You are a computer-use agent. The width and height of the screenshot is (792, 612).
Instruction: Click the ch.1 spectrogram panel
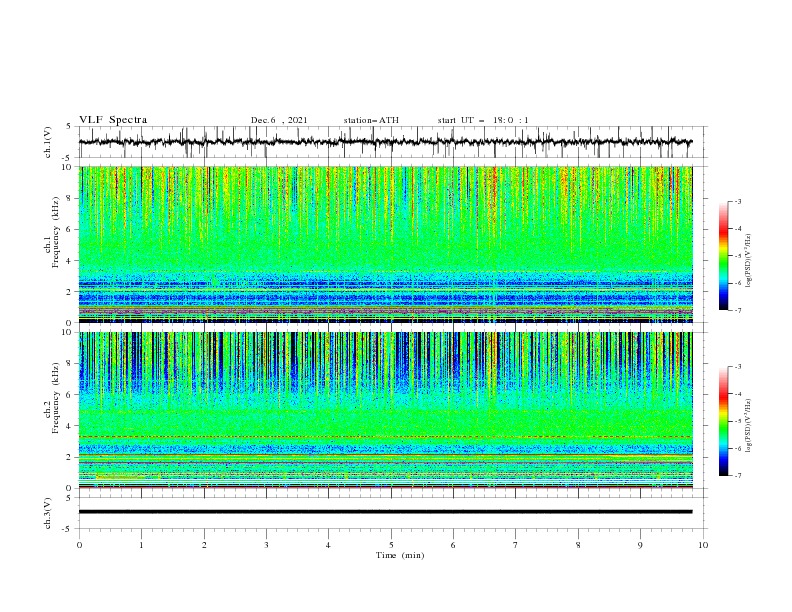pyautogui.click(x=386, y=244)
